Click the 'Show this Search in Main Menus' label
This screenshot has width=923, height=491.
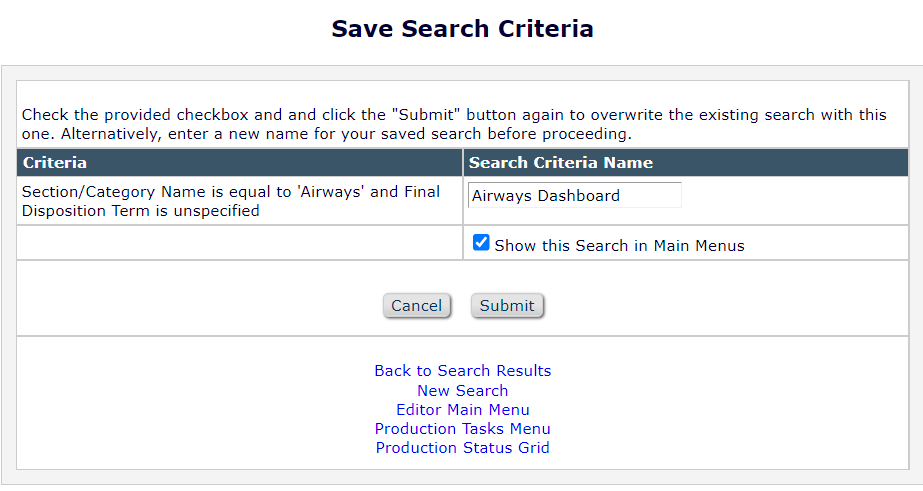pyautogui.click(x=619, y=245)
